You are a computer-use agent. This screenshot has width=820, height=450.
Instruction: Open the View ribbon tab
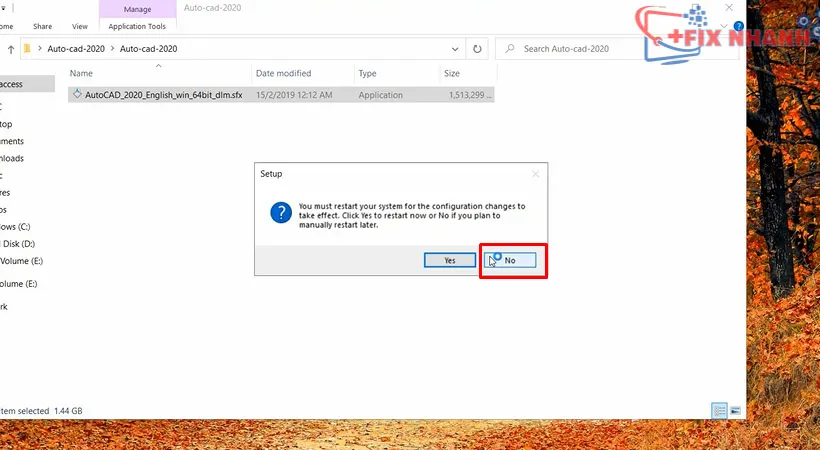click(79, 26)
